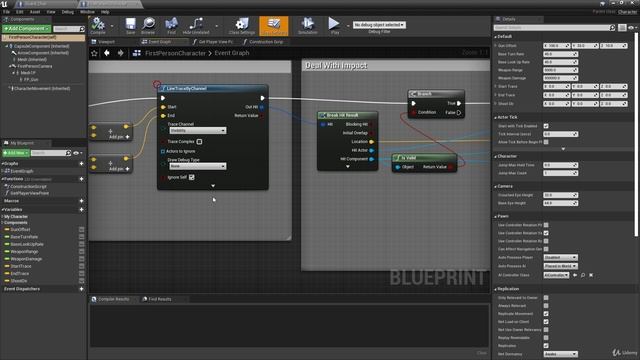
Task: Toggle Replicate Movement checkbox
Action: [546, 314]
